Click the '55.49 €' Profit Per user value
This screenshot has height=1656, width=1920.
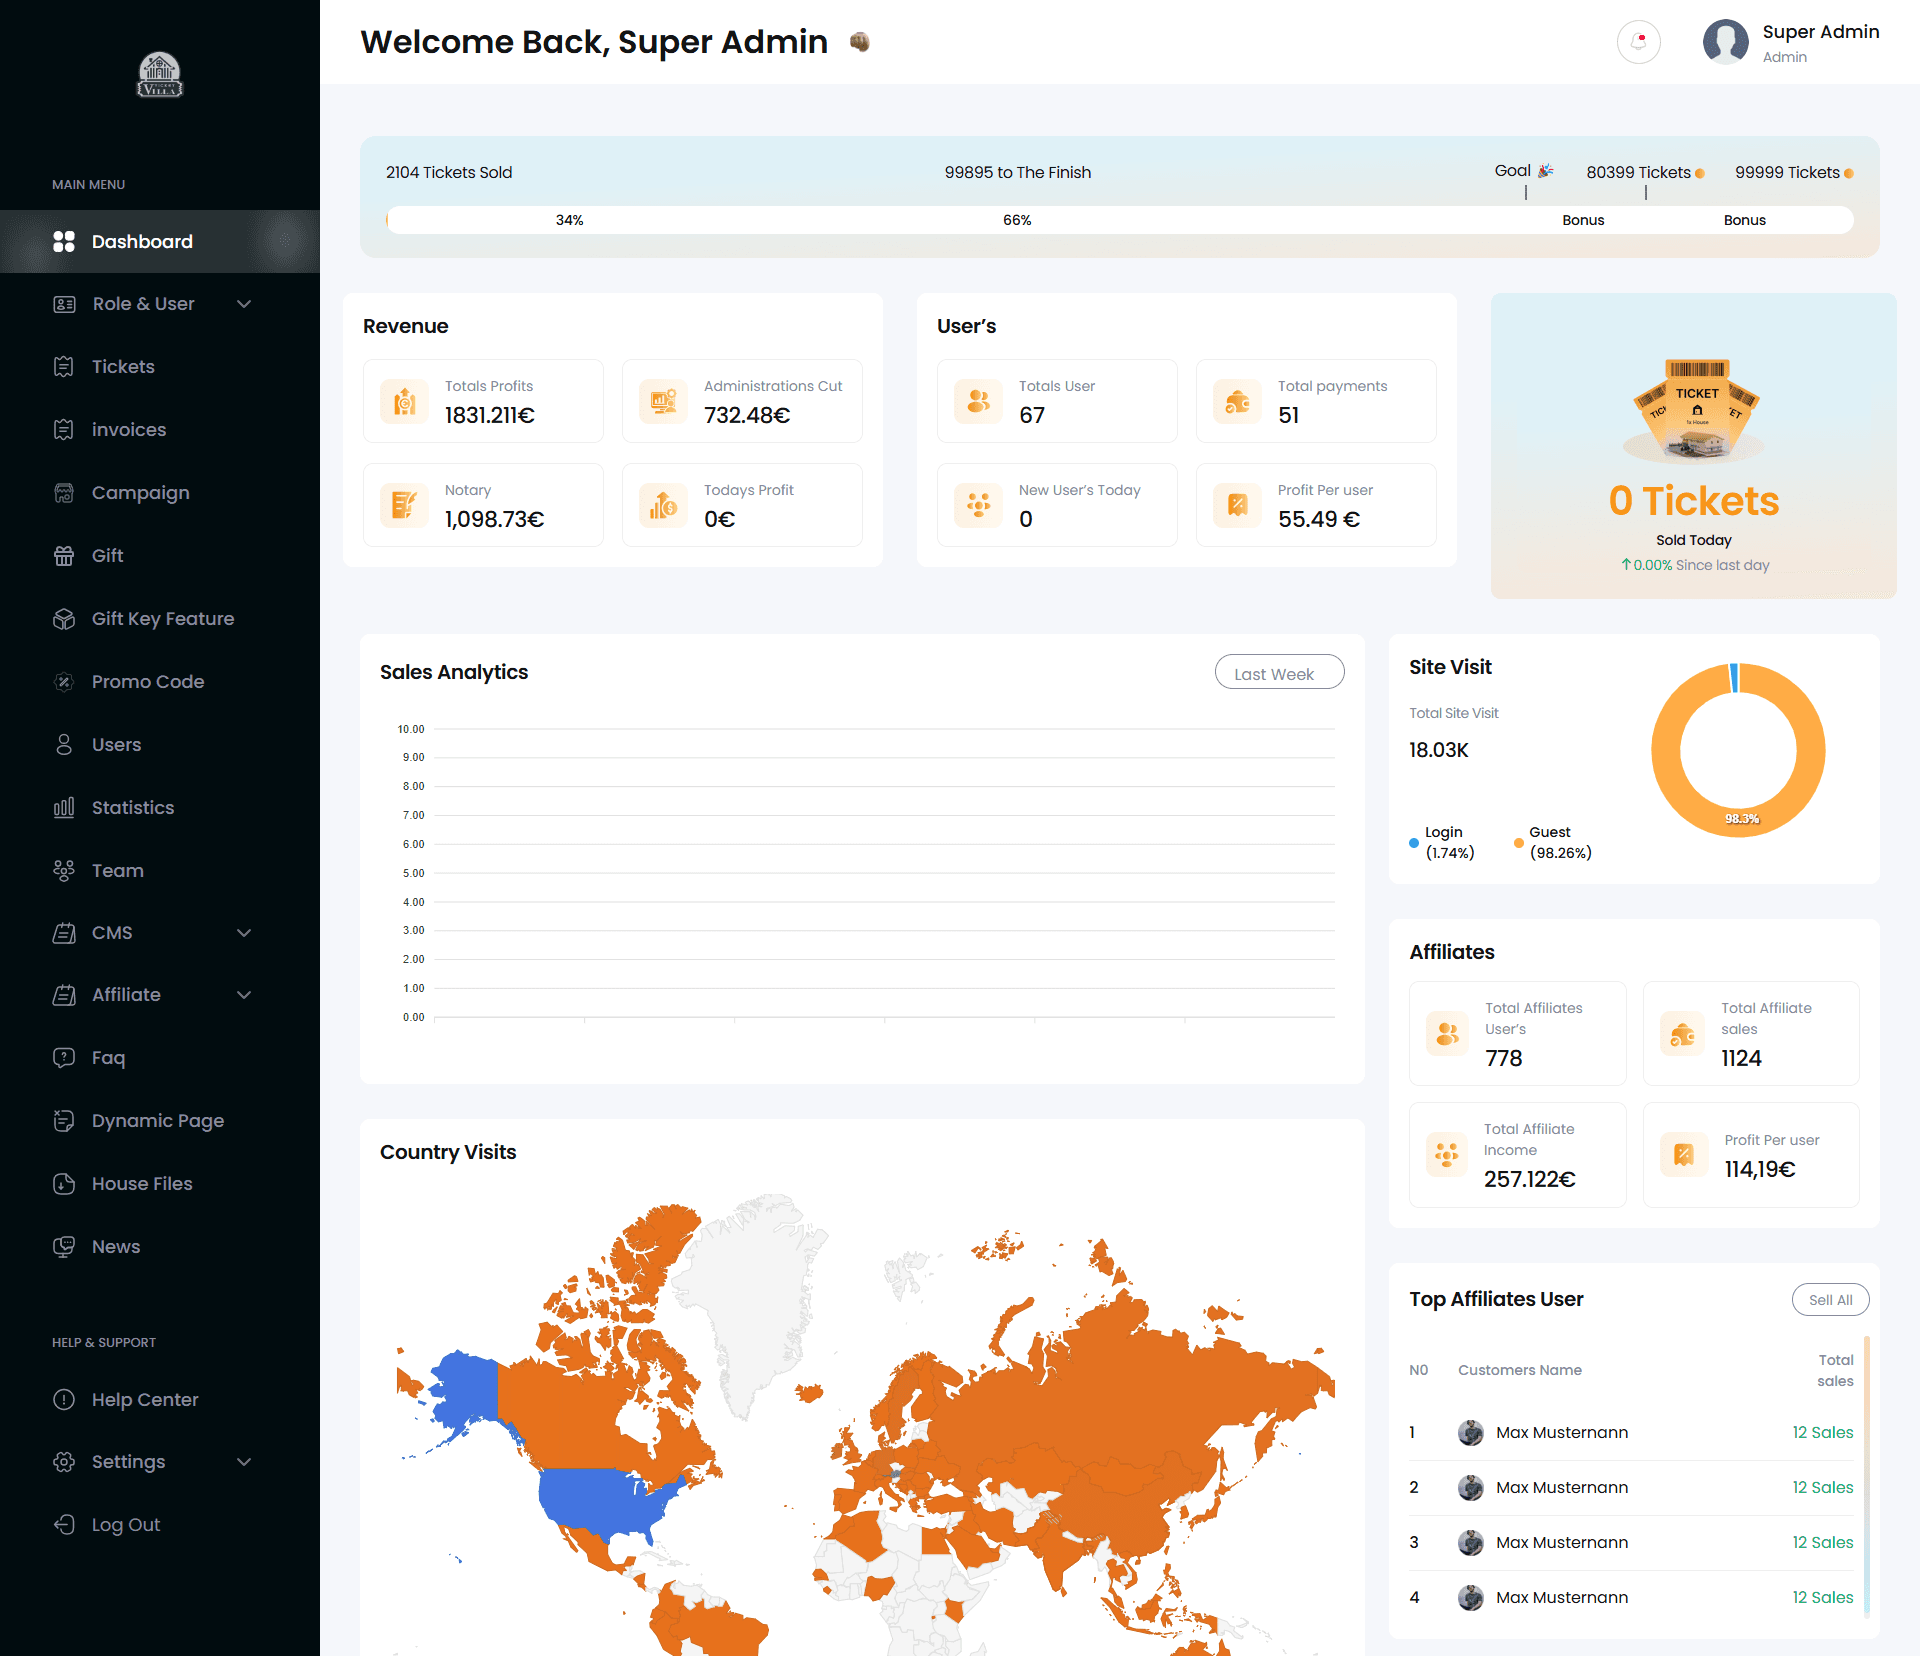(x=1319, y=519)
